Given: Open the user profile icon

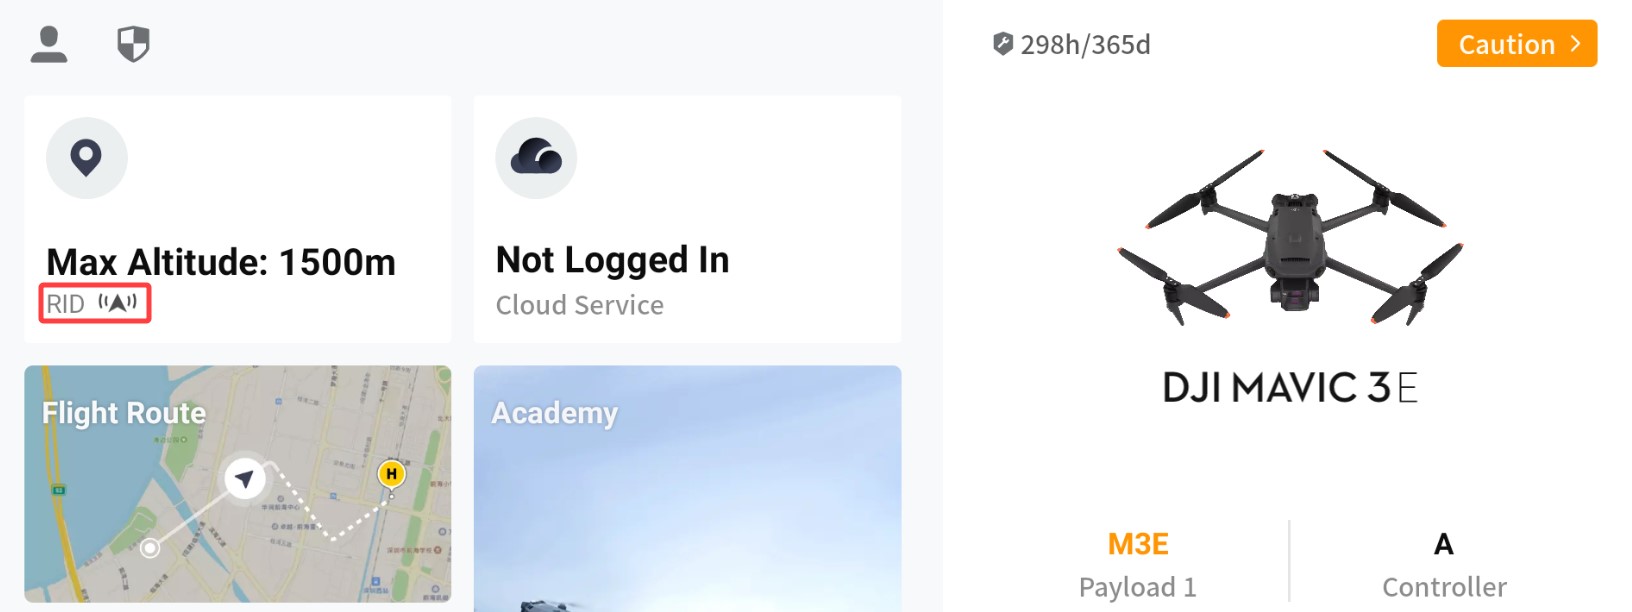Looking at the screenshot, I should point(49,45).
